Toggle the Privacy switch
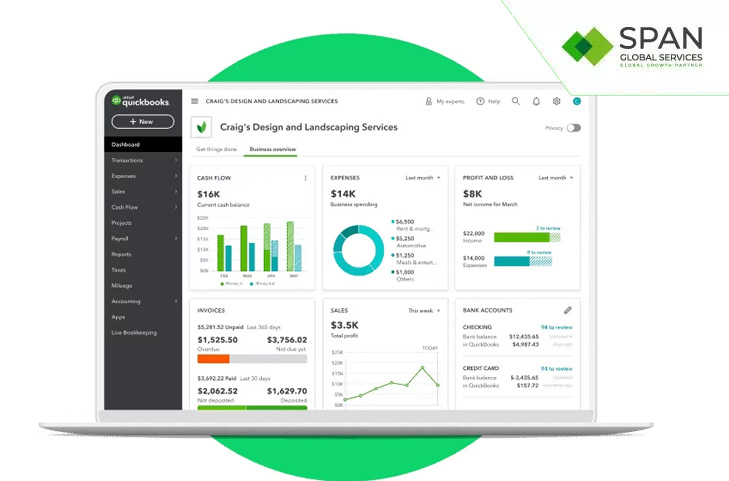 point(574,128)
